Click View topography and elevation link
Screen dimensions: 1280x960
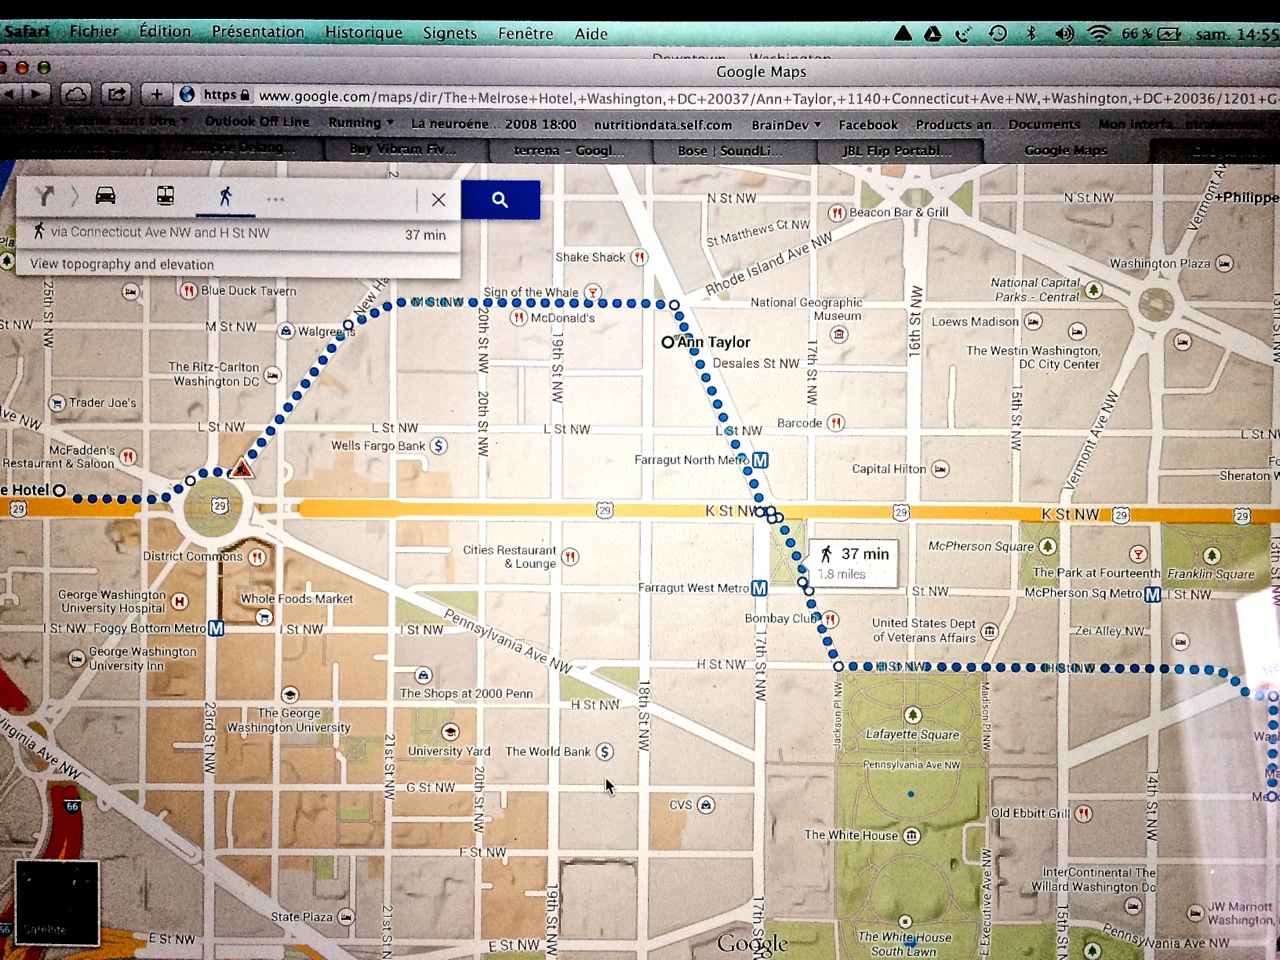tap(122, 264)
